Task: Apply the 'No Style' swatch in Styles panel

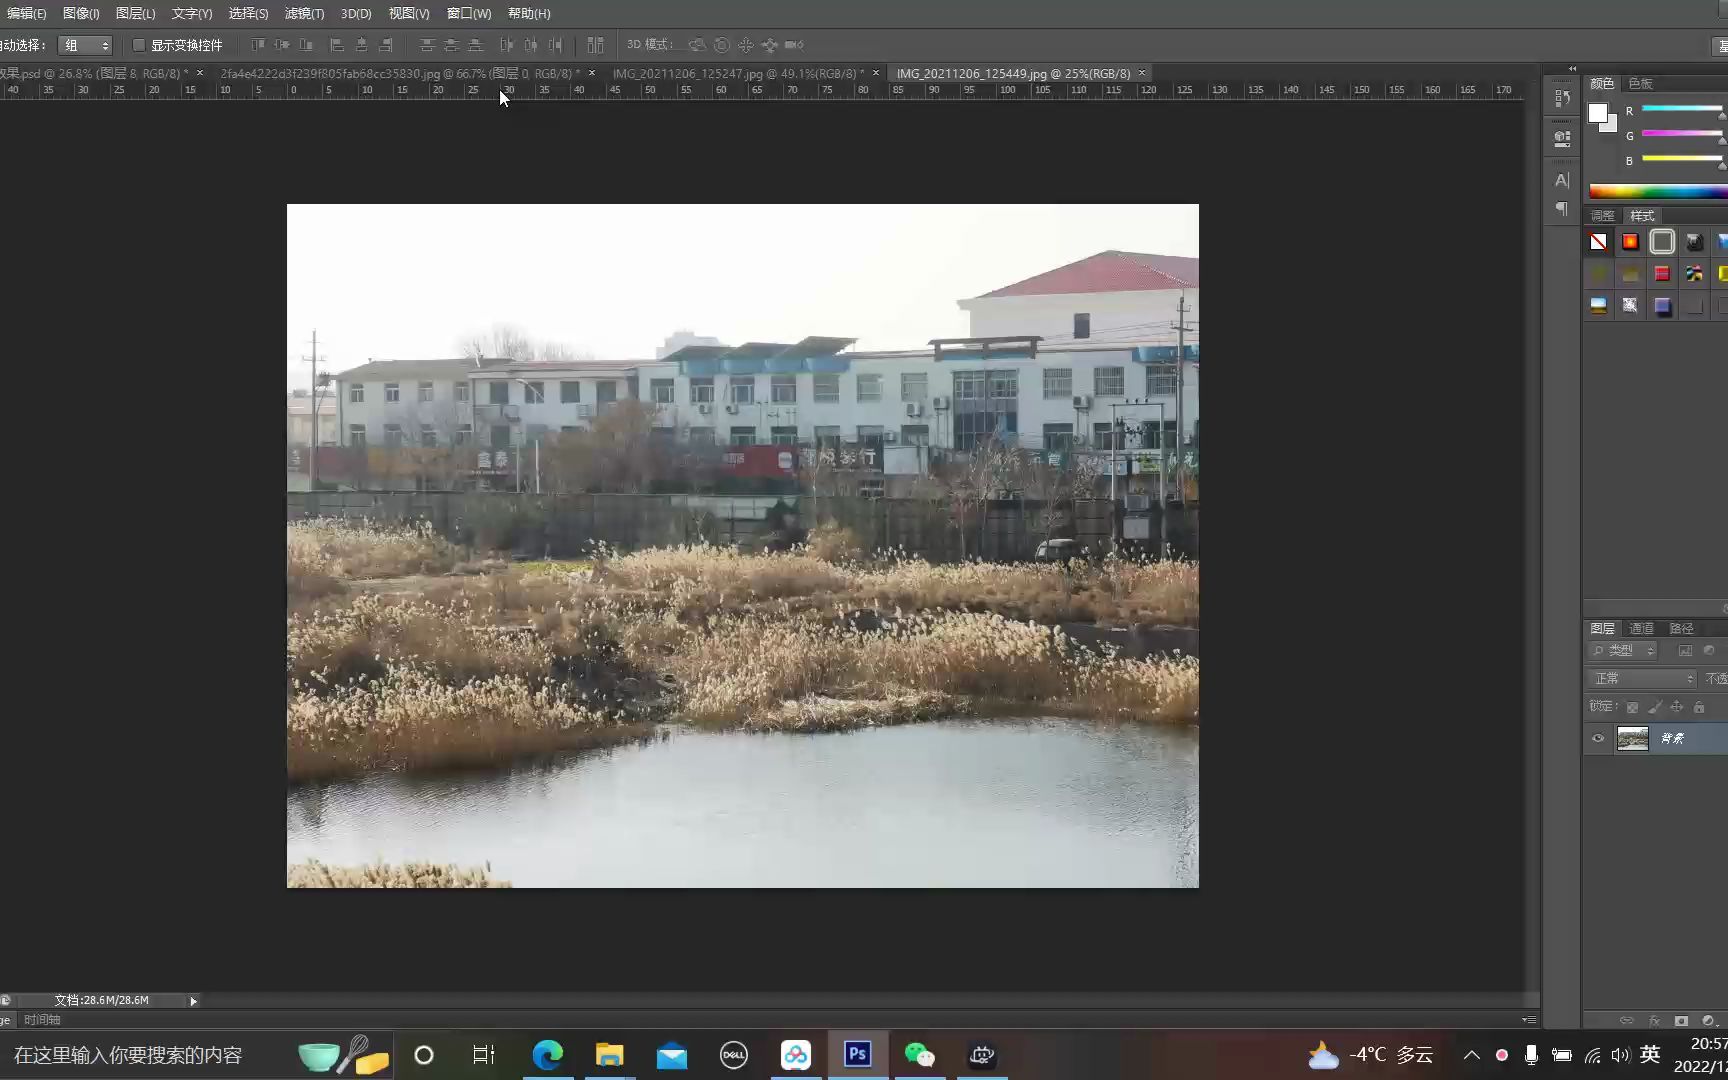Action: point(1599,242)
